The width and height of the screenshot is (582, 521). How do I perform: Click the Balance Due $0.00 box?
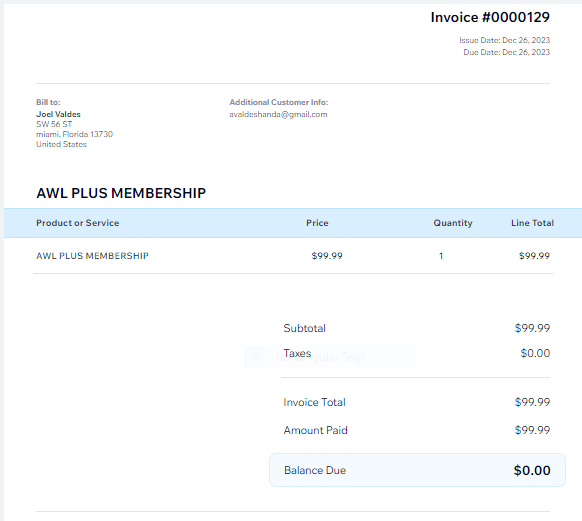click(x=417, y=470)
